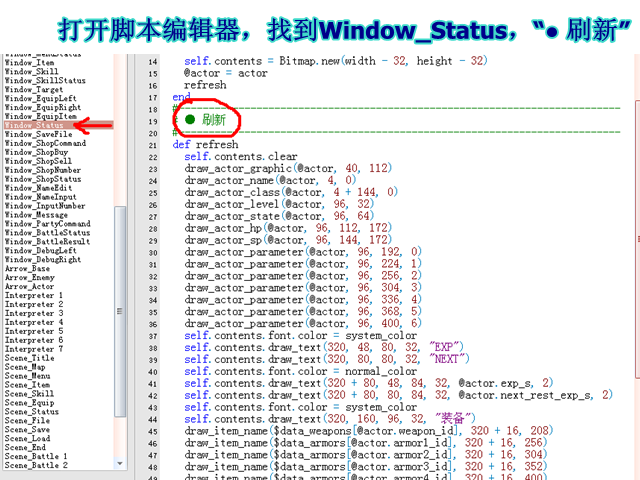Select Window_ShopBuy script entry
The image size is (640, 480).
tap(36, 152)
